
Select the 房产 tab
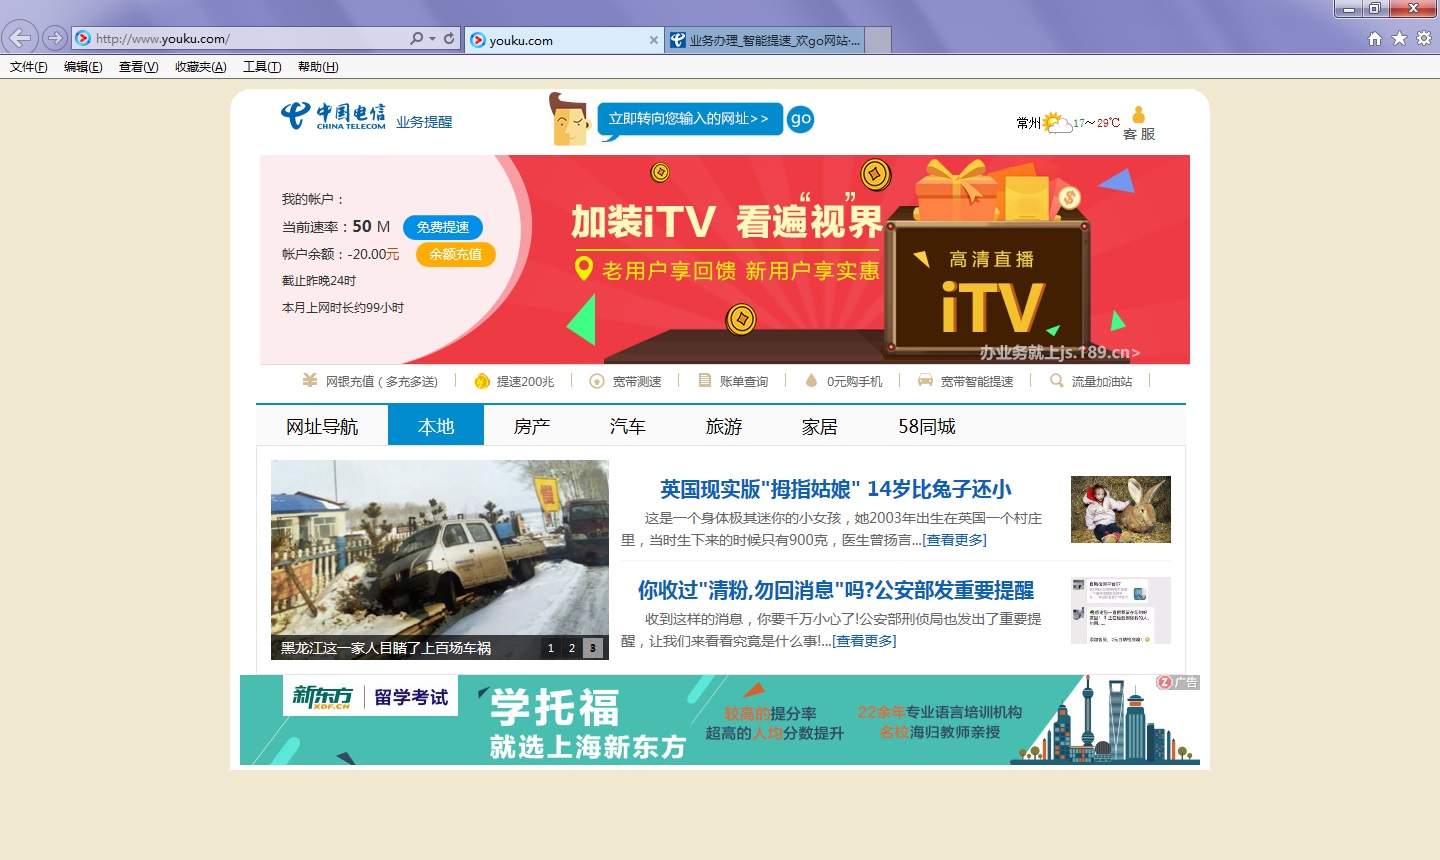coord(532,426)
